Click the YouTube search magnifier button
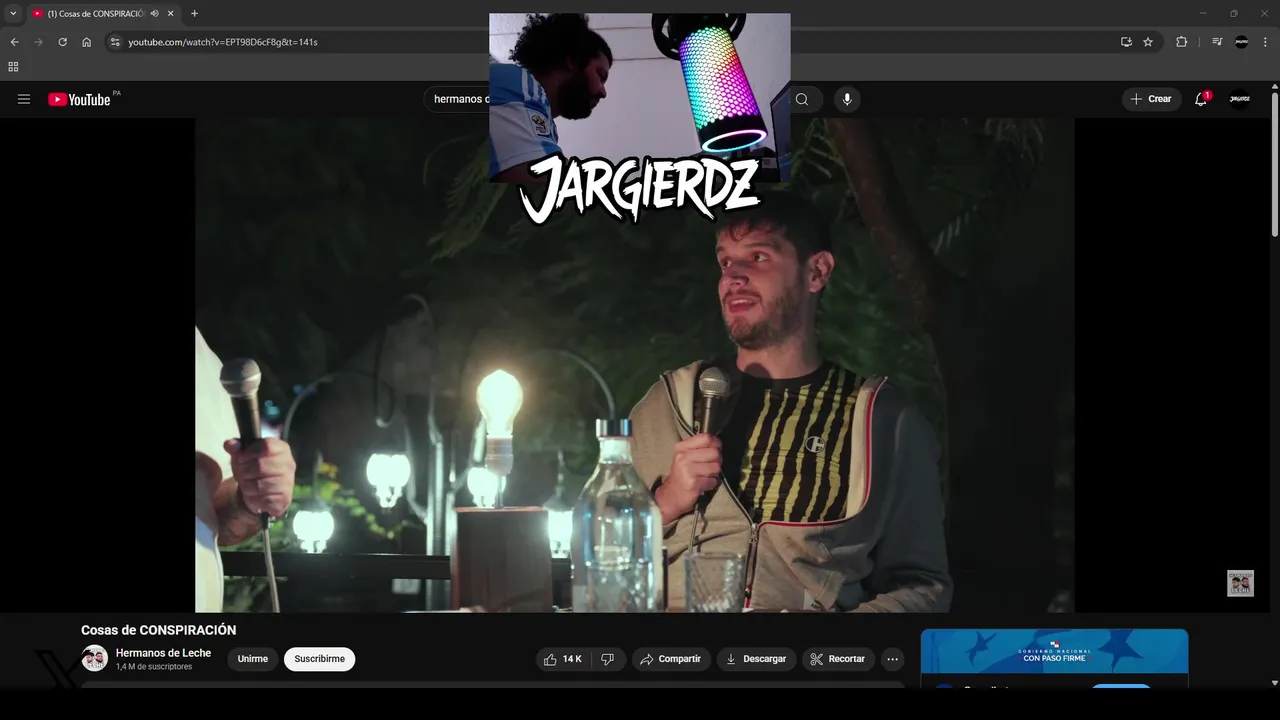This screenshot has height=720, width=1280. tap(802, 99)
